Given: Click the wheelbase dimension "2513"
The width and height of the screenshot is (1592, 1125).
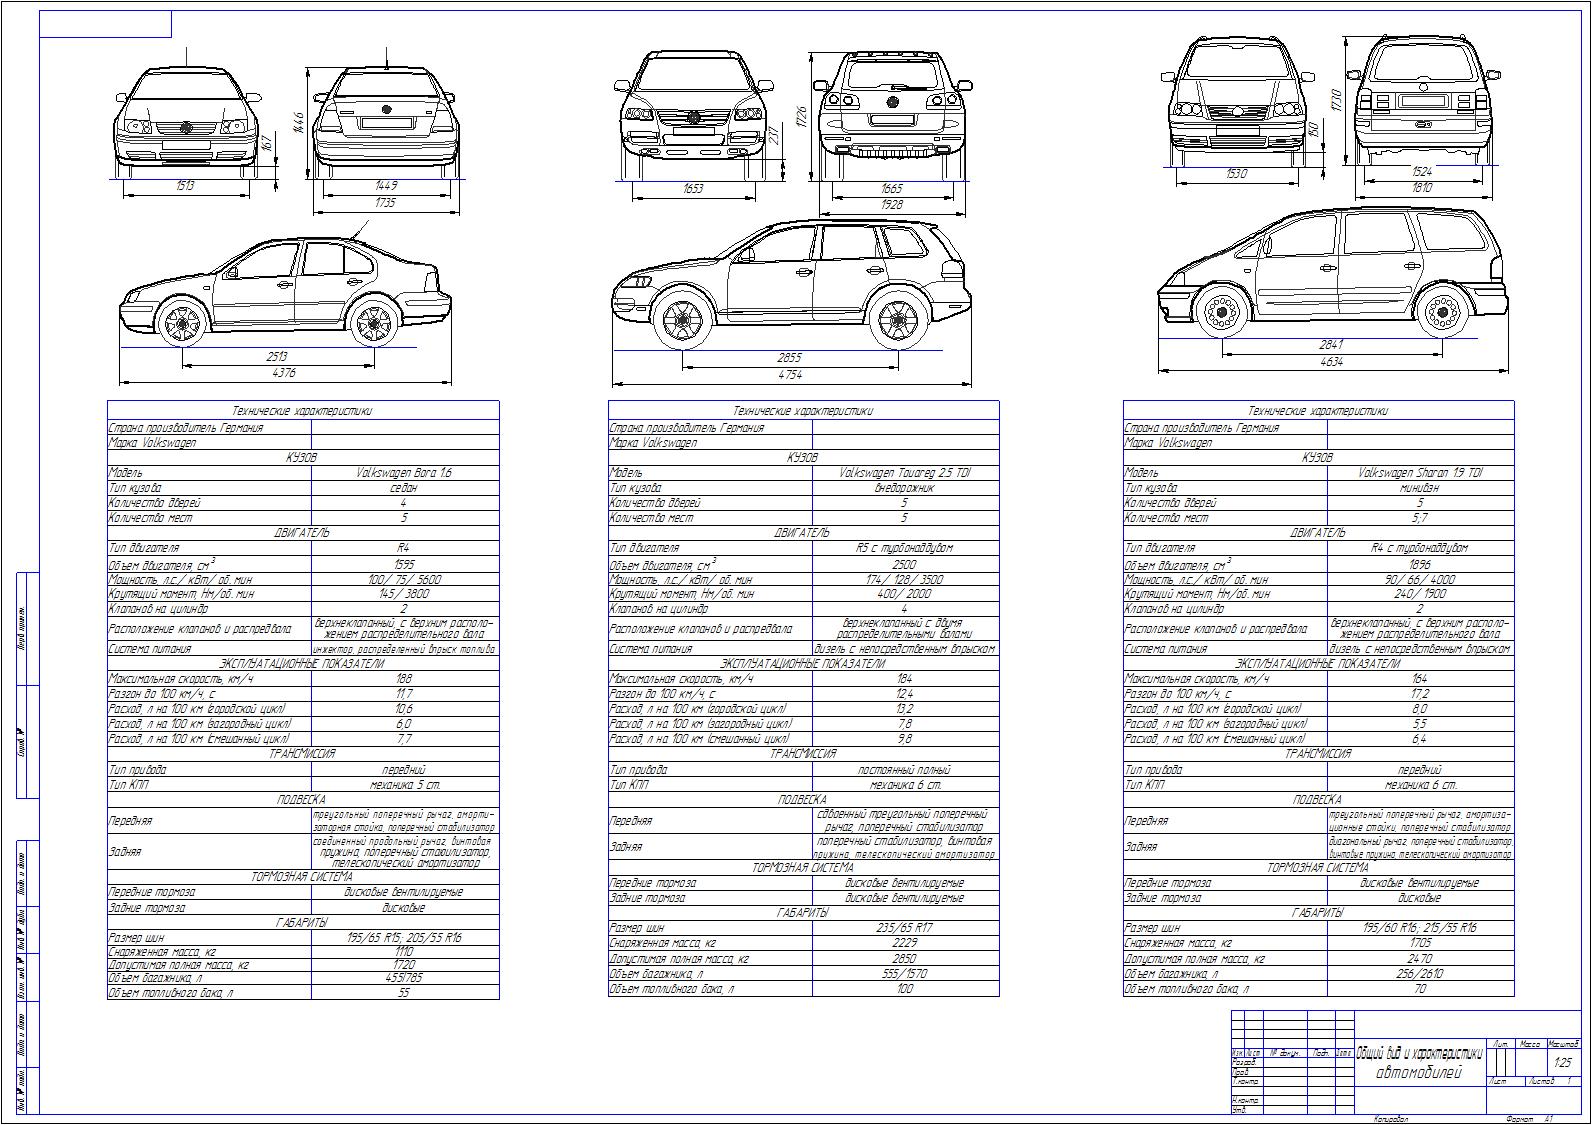Looking at the screenshot, I should coord(277,357).
